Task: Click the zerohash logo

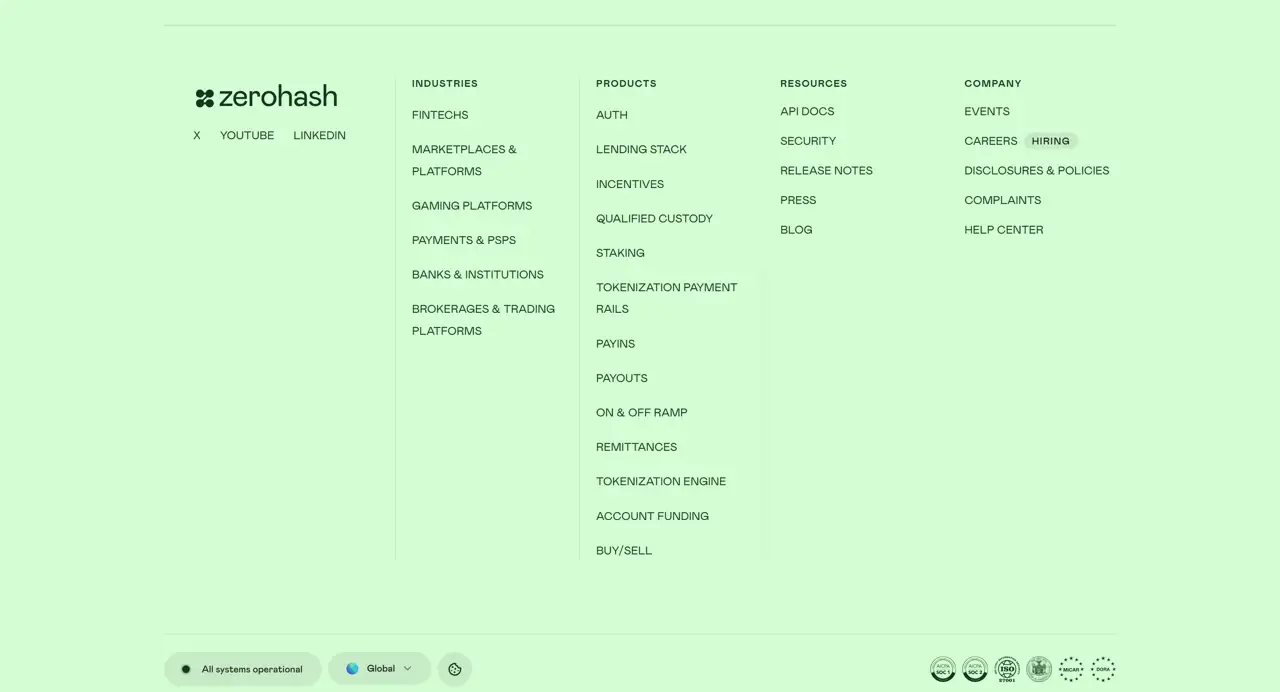Action: (266, 97)
